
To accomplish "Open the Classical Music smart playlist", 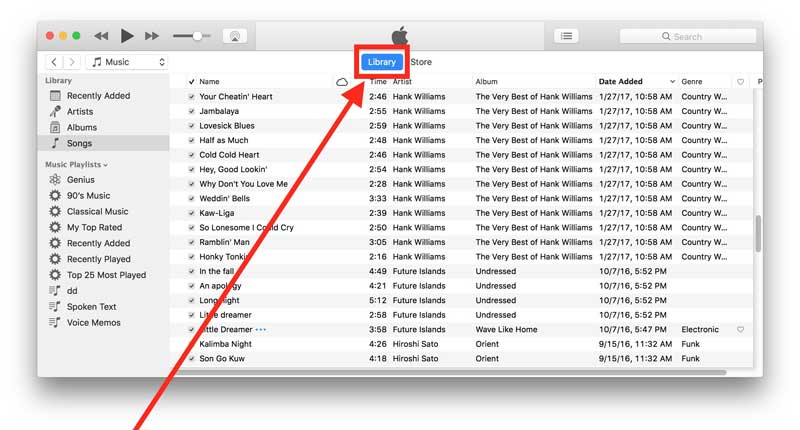I will [x=97, y=211].
